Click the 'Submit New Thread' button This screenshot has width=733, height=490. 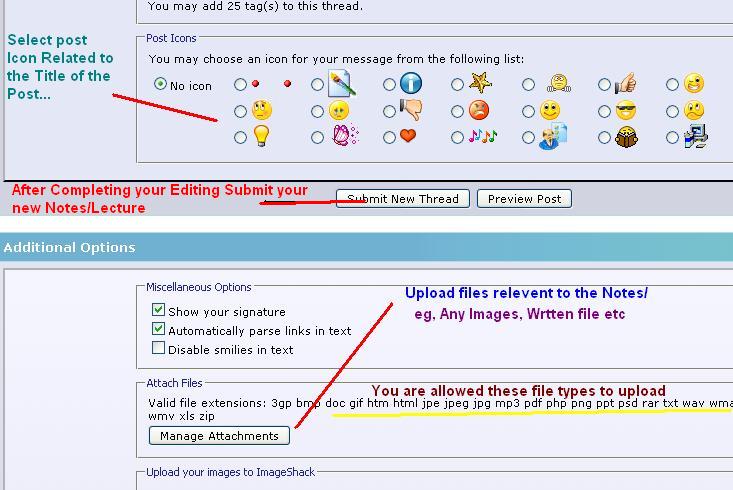click(x=403, y=199)
